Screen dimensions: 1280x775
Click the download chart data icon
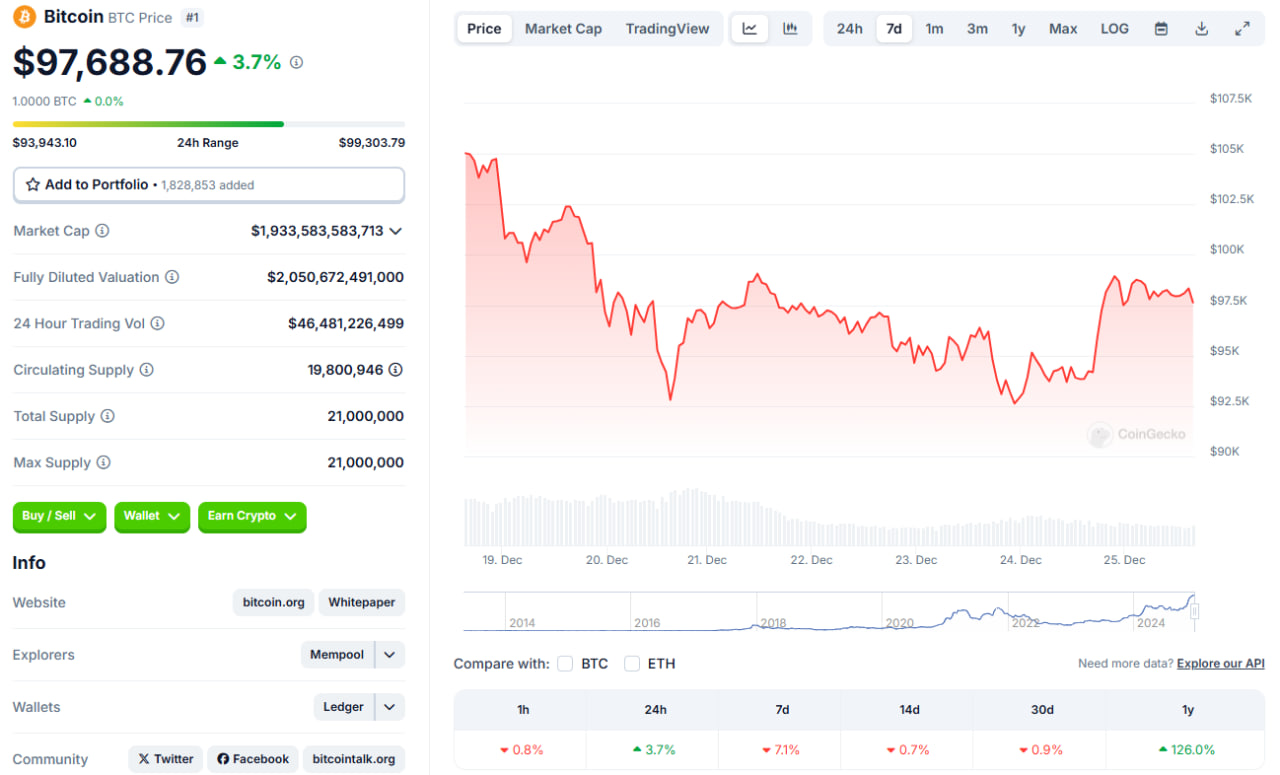(x=1202, y=29)
